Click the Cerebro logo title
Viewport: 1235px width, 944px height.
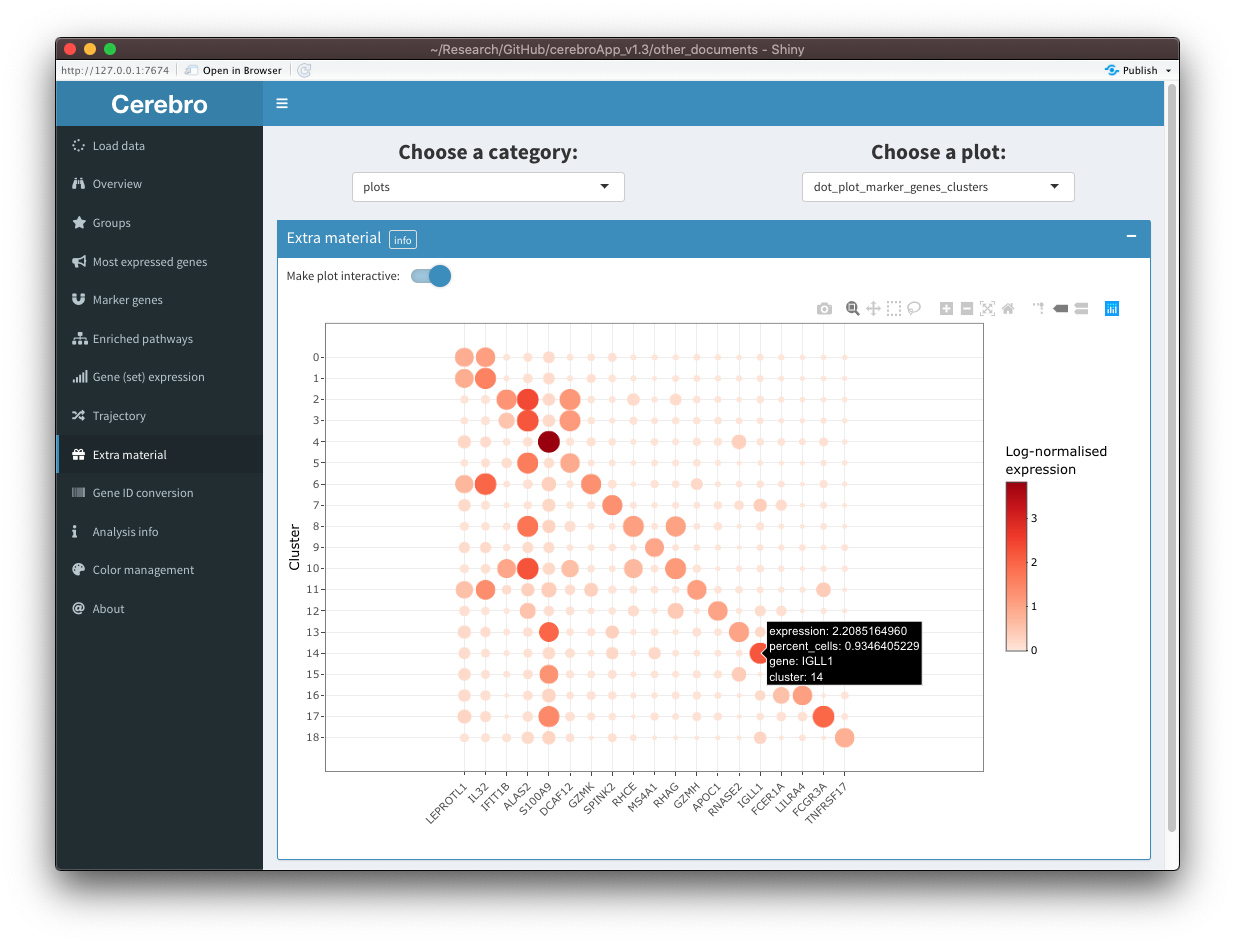[x=159, y=103]
